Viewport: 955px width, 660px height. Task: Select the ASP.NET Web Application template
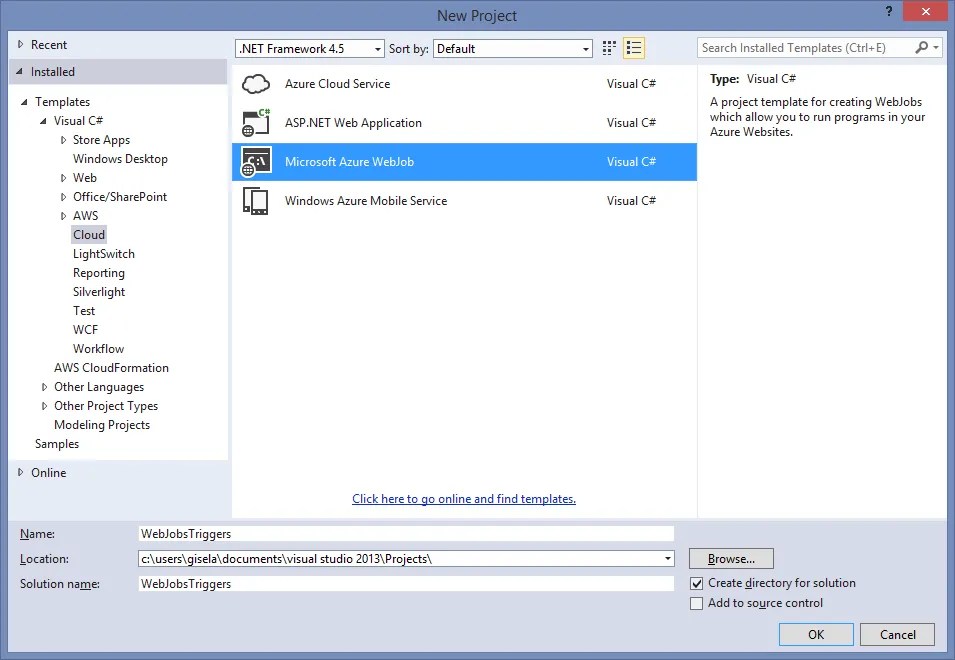[x=464, y=123]
